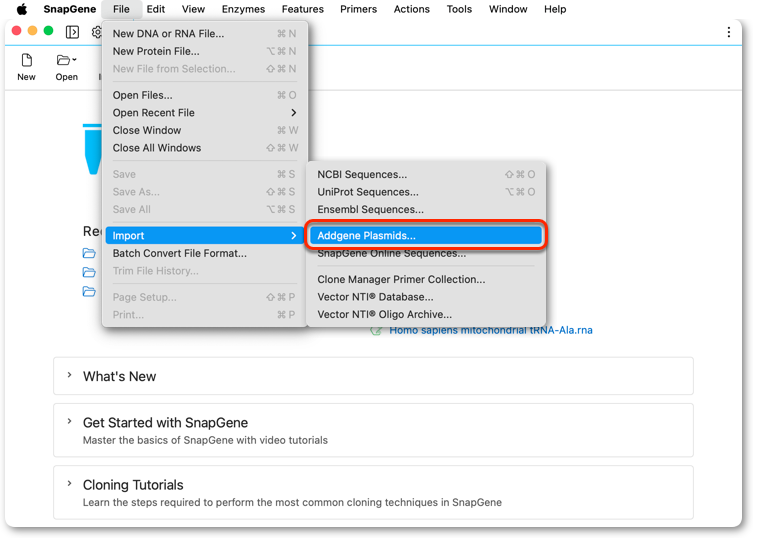Screen dimensions: 759x538
Task: Open the View menu
Action: (x=193, y=9)
